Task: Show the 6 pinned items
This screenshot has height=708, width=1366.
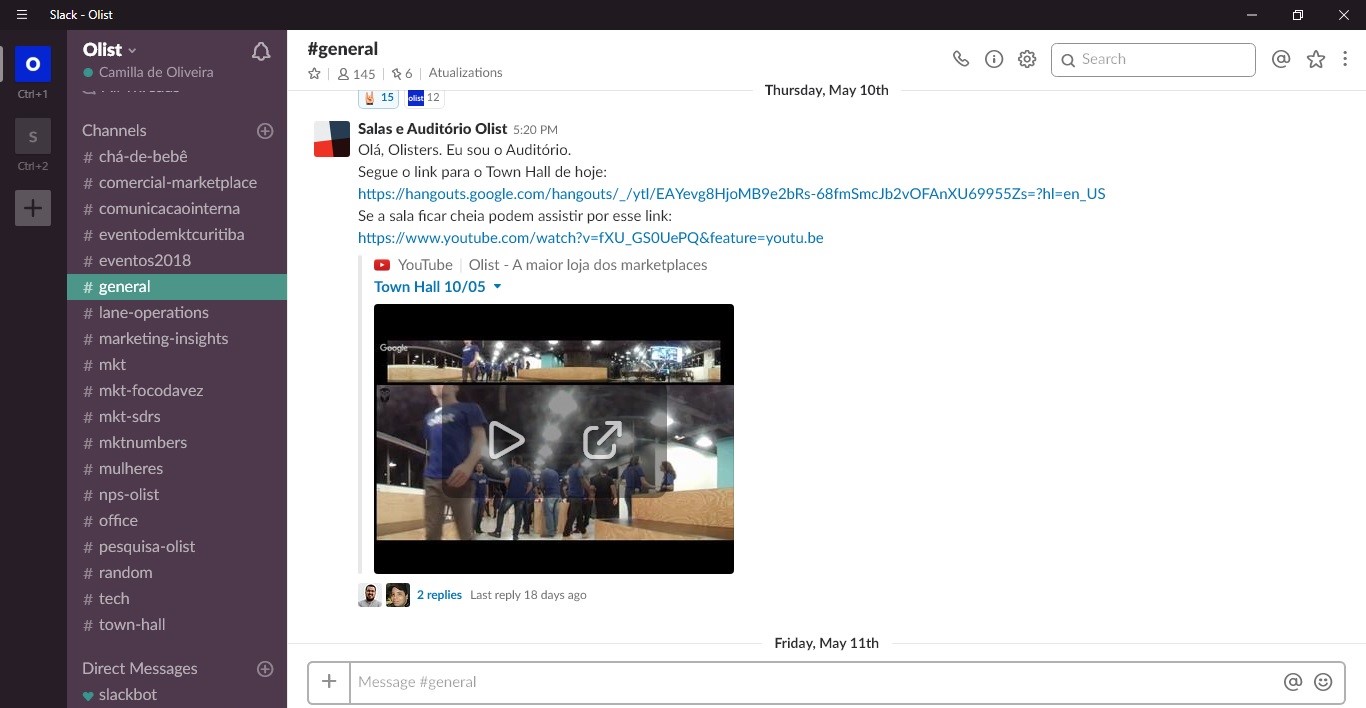Action: 402,74
